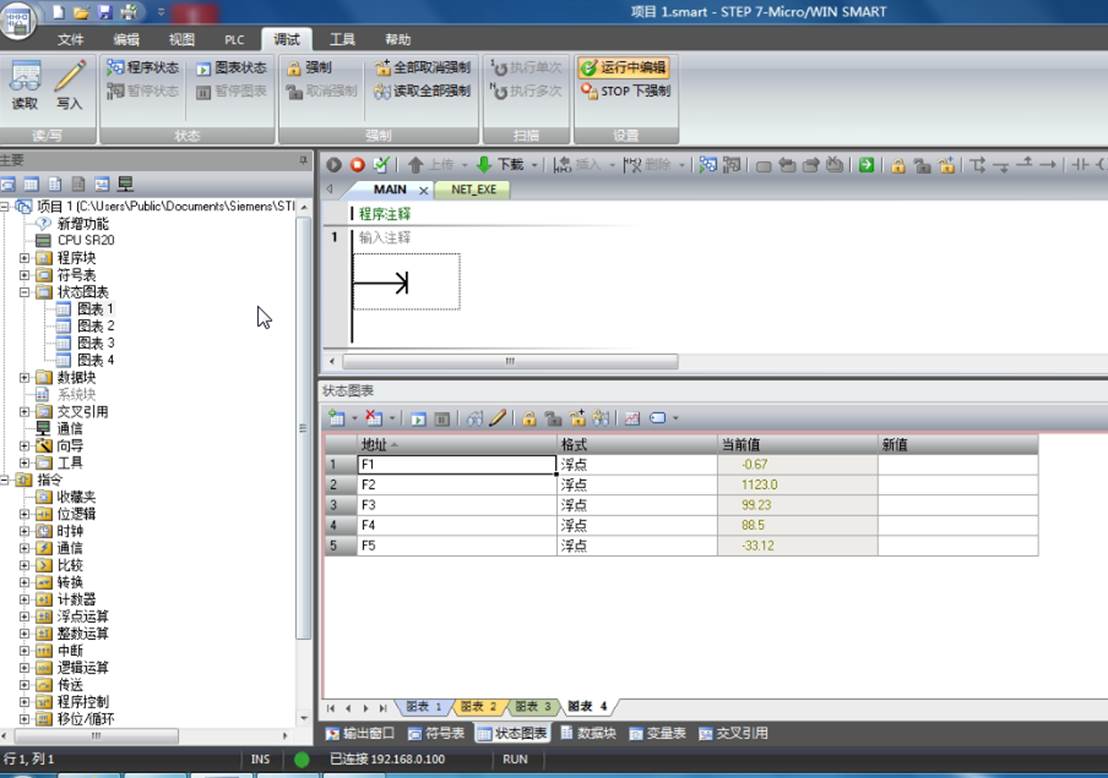Click the pencil write icon in chart toolbar

click(x=497, y=418)
